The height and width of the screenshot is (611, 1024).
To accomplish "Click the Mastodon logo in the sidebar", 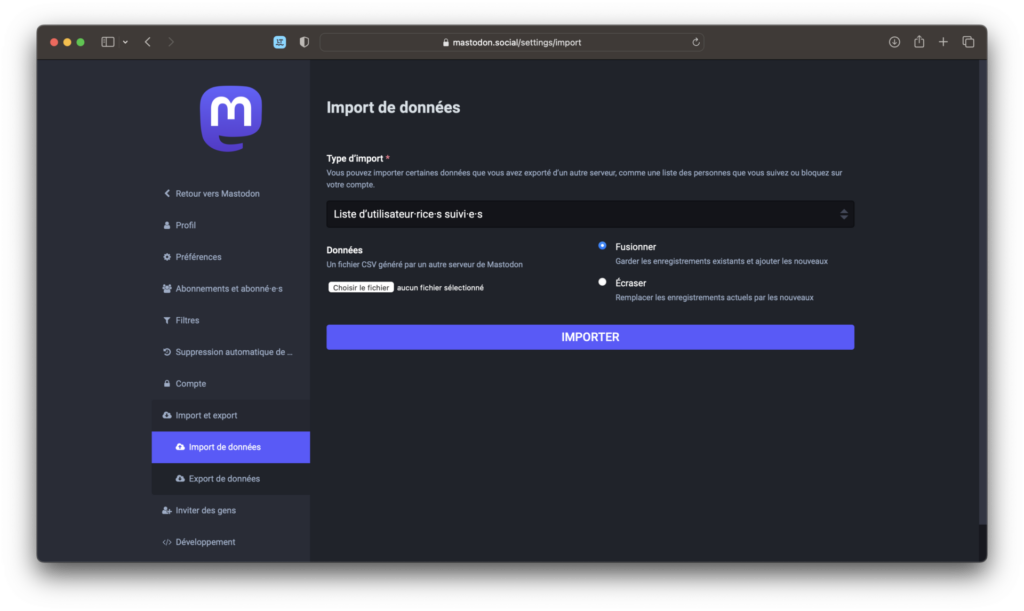I will coord(231,118).
